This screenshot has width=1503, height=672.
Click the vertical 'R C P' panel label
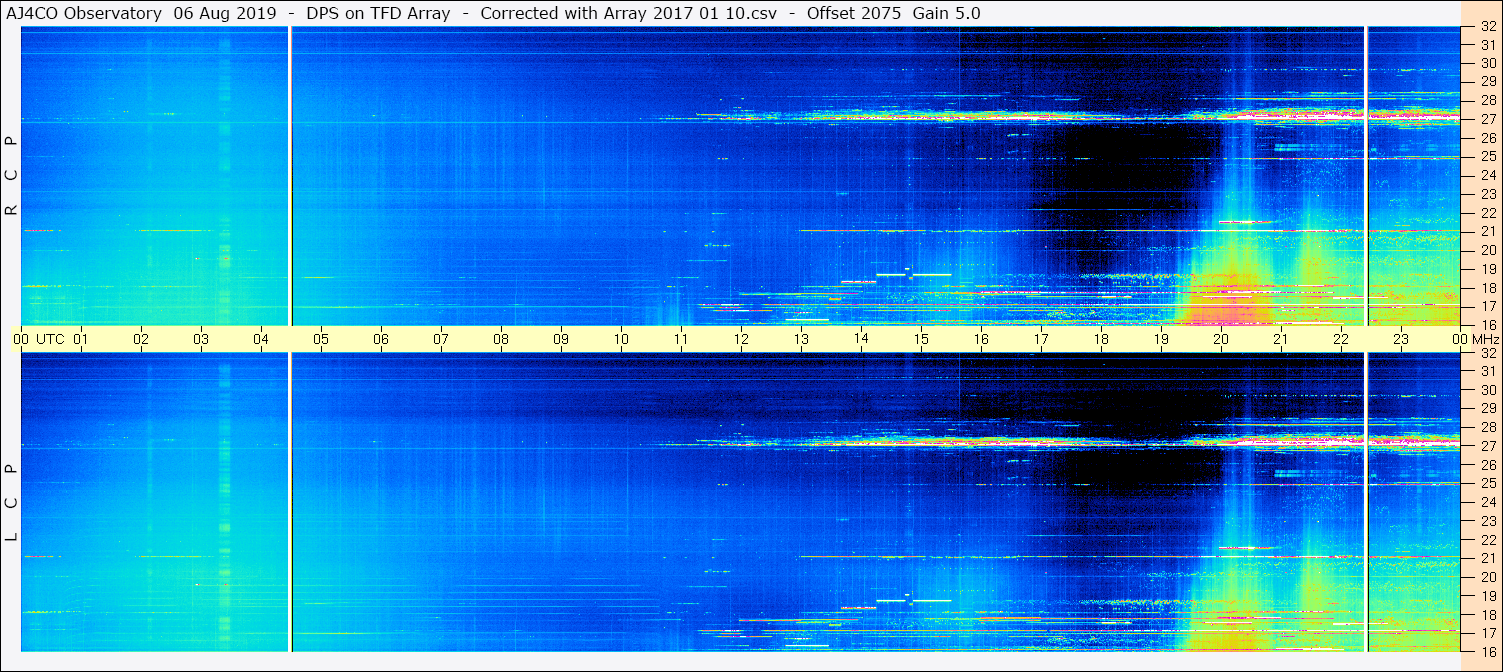coord(12,175)
